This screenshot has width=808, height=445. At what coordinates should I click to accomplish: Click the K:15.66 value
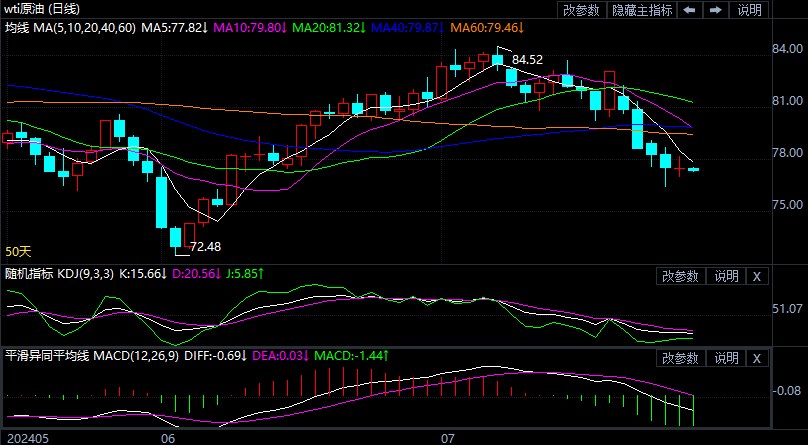(x=142, y=274)
